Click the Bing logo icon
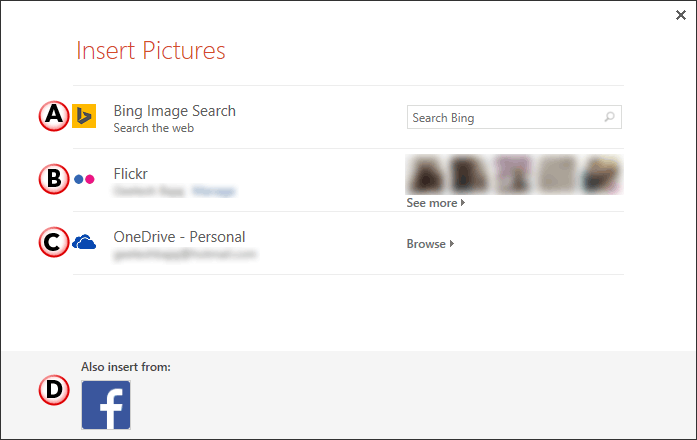This screenshot has height=440, width=697. [x=84, y=116]
